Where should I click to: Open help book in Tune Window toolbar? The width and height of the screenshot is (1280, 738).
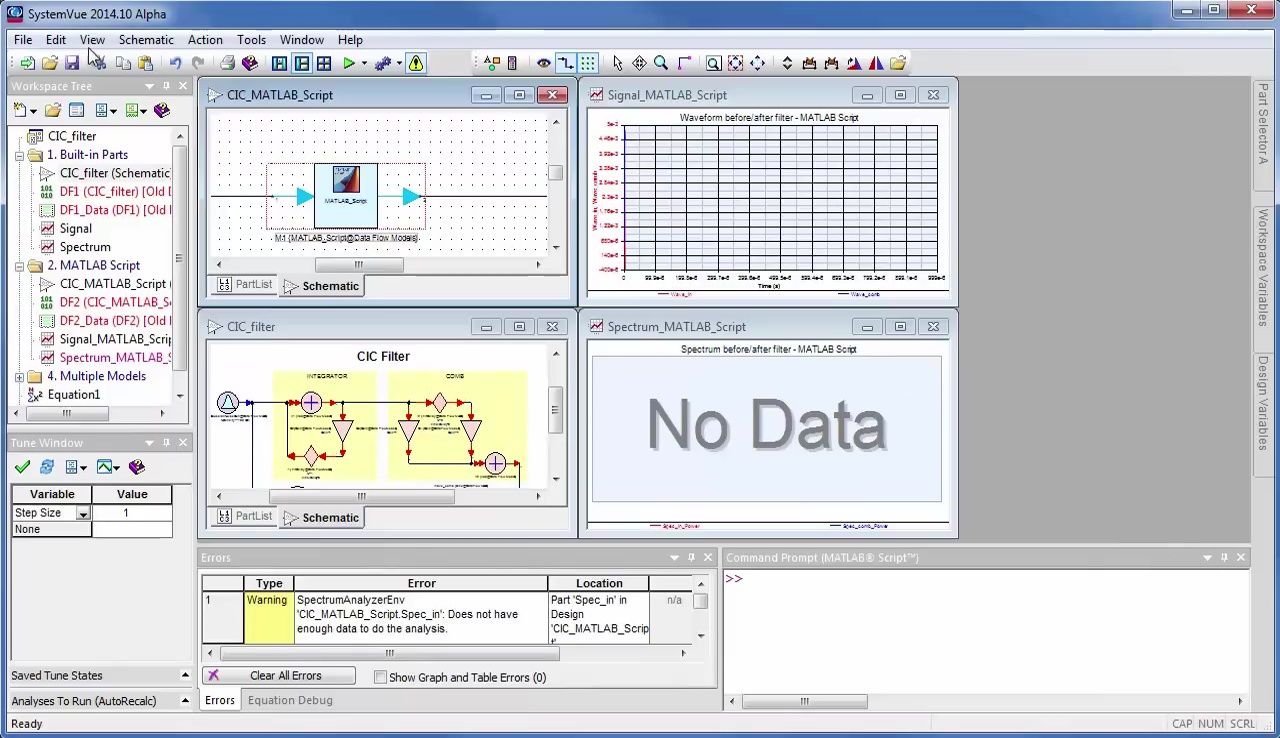click(137, 467)
